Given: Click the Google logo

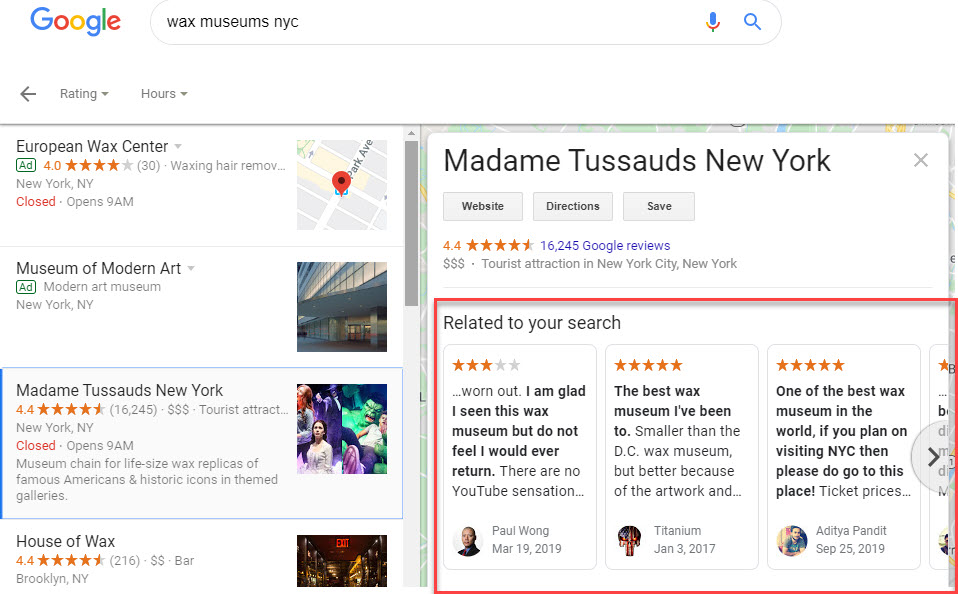Looking at the screenshot, I should 75,22.
